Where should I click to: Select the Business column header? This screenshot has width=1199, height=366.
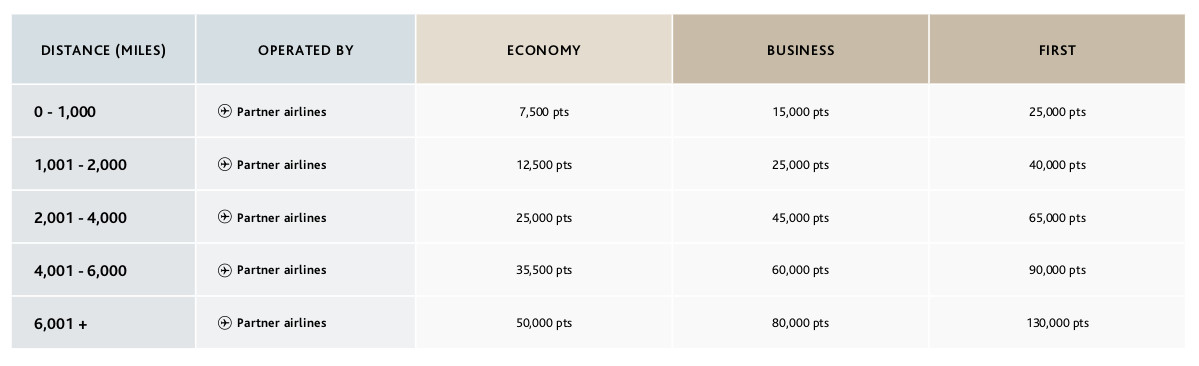801,49
